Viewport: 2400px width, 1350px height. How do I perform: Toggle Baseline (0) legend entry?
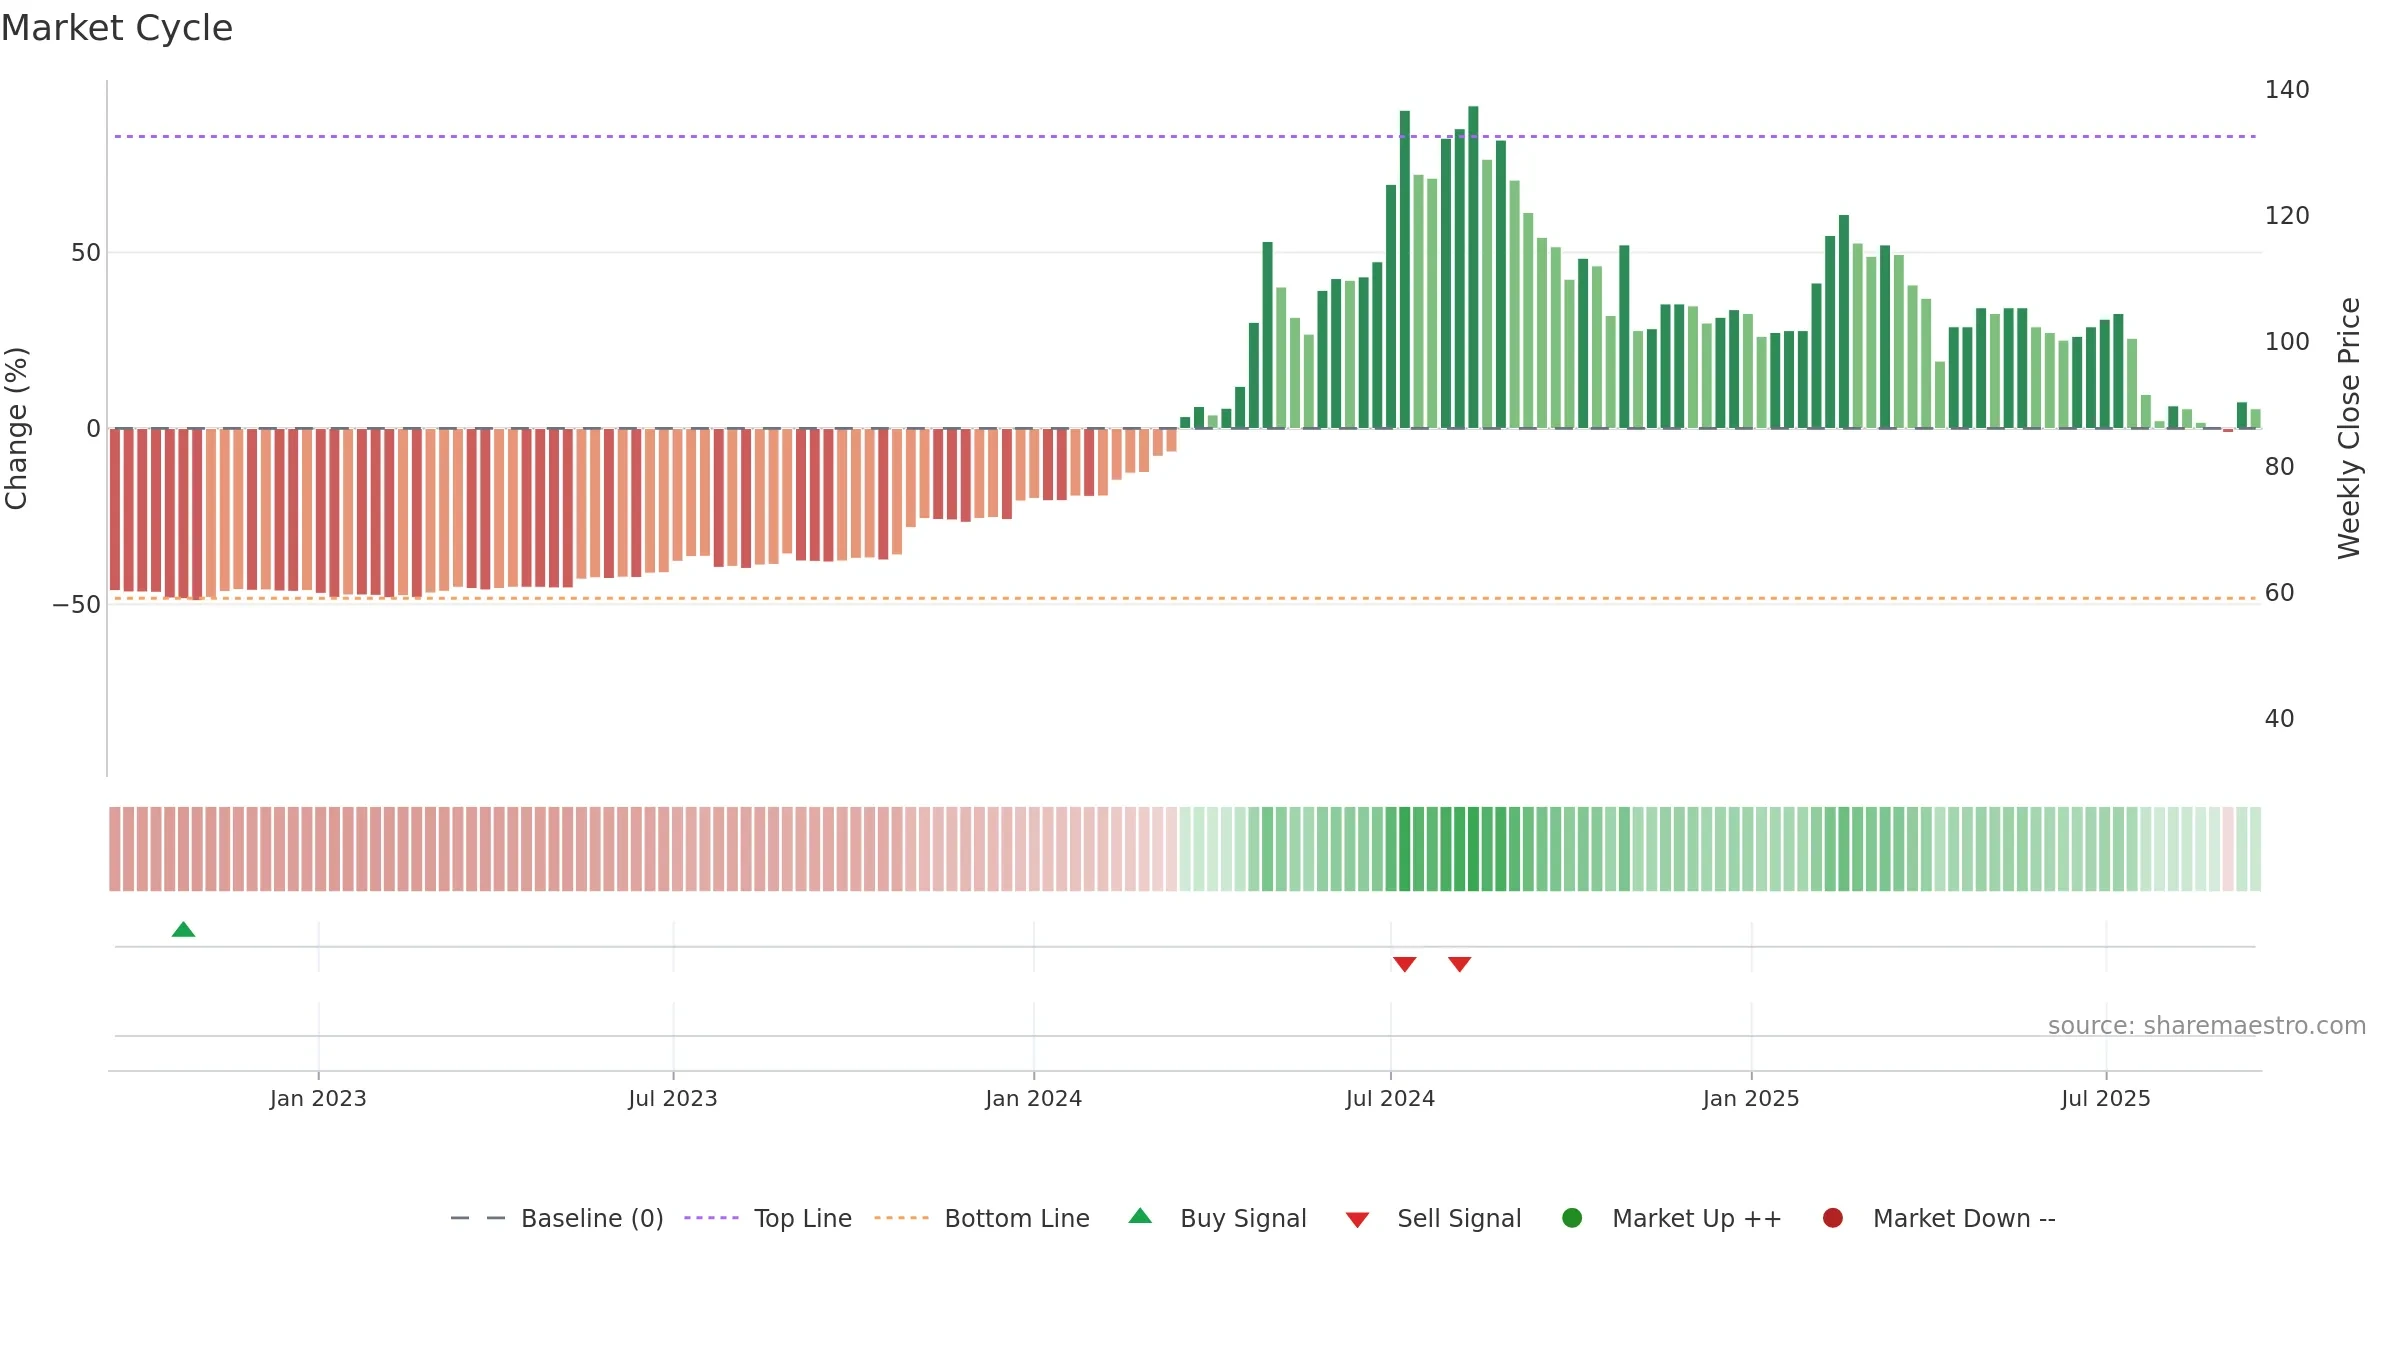pyautogui.click(x=557, y=1218)
